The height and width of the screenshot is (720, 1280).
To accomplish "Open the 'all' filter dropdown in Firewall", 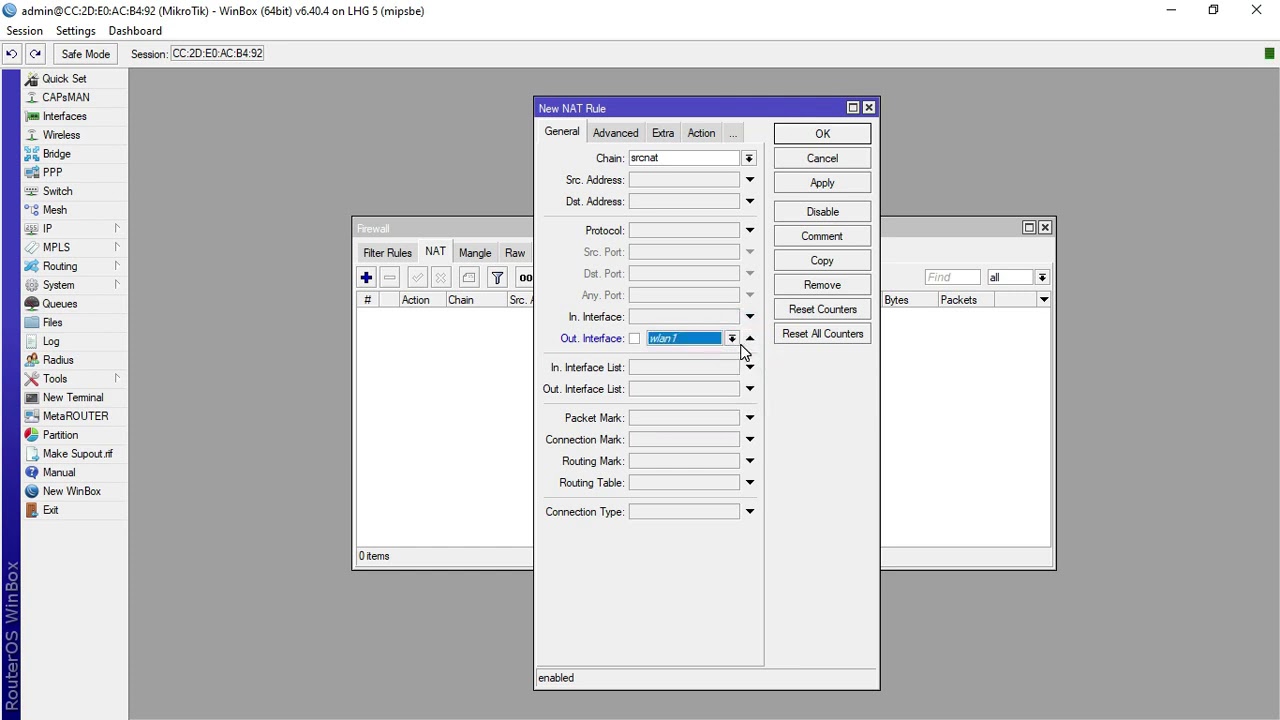I will [1042, 277].
